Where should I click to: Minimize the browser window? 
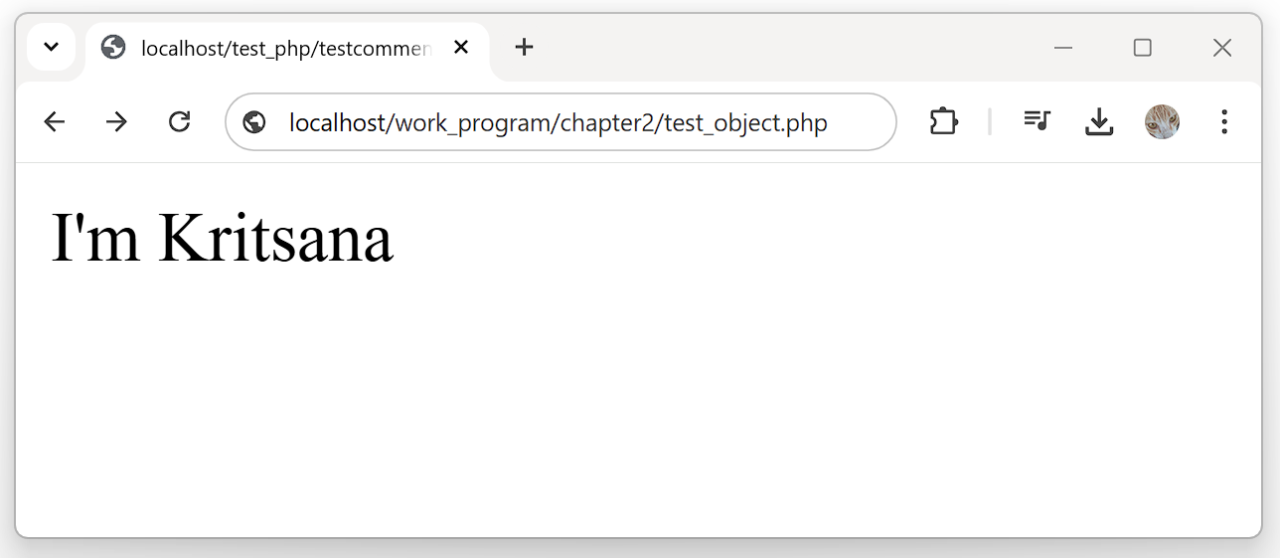[1063, 48]
